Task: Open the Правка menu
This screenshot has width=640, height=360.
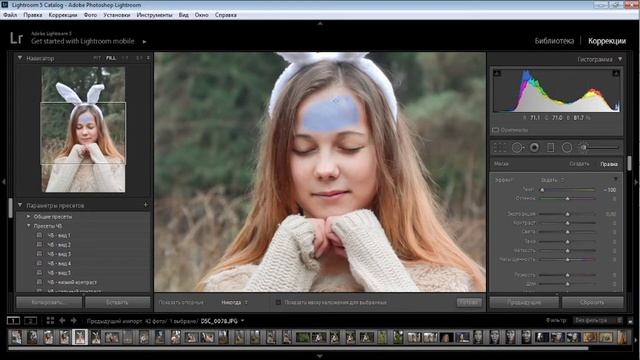Action: tap(33, 15)
